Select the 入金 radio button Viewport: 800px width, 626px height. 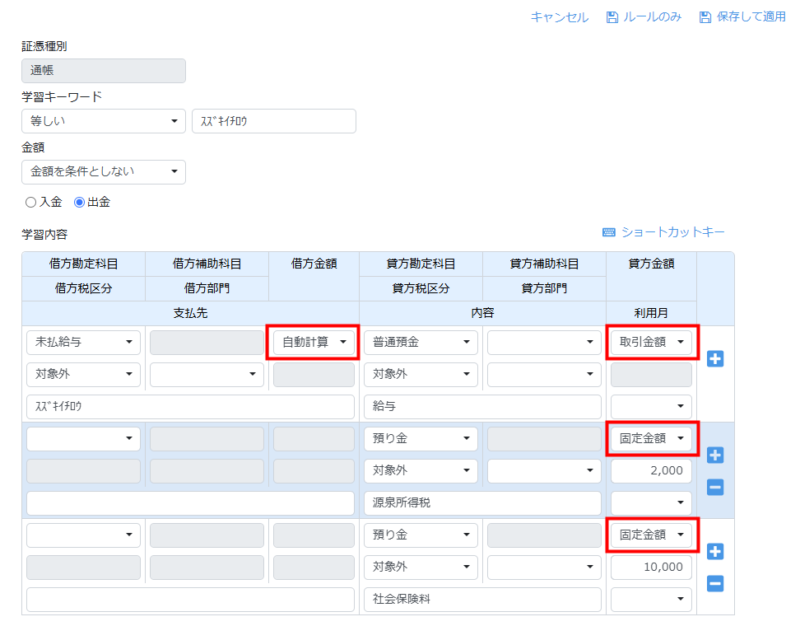tap(30, 202)
